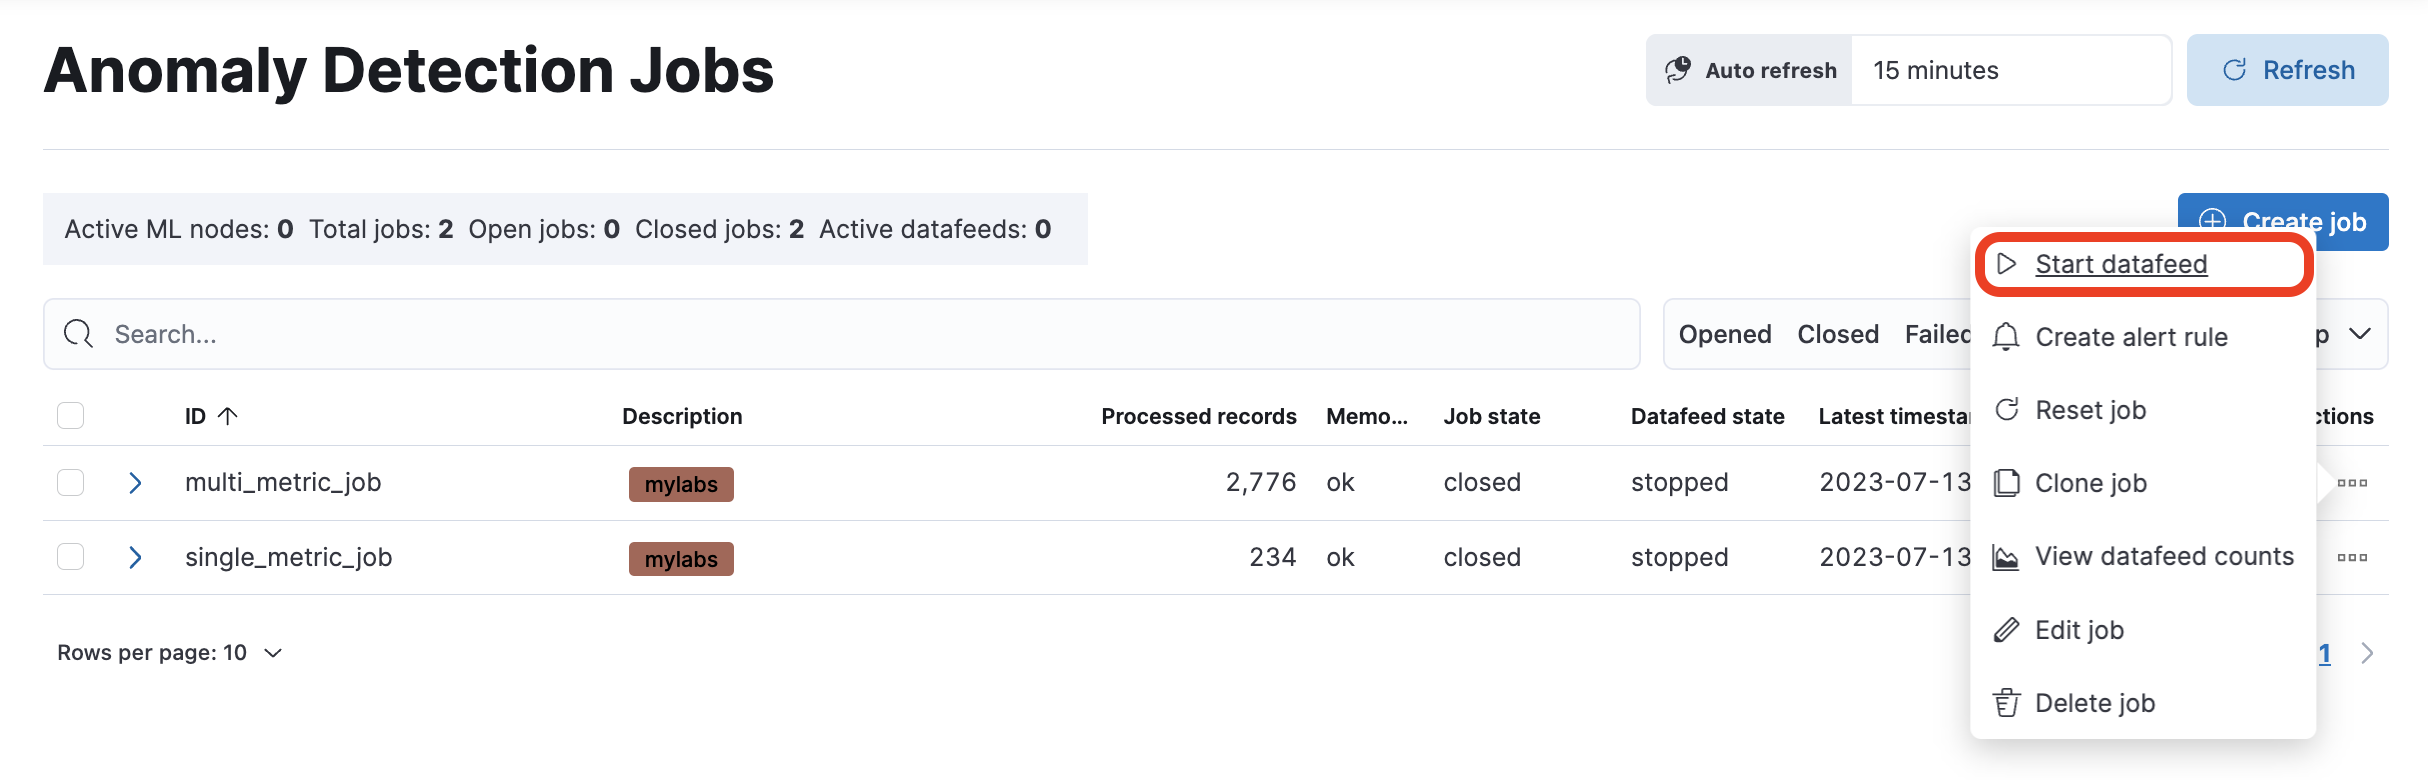
Task: Click the Delete job trash icon
Action: point(2006,703)
